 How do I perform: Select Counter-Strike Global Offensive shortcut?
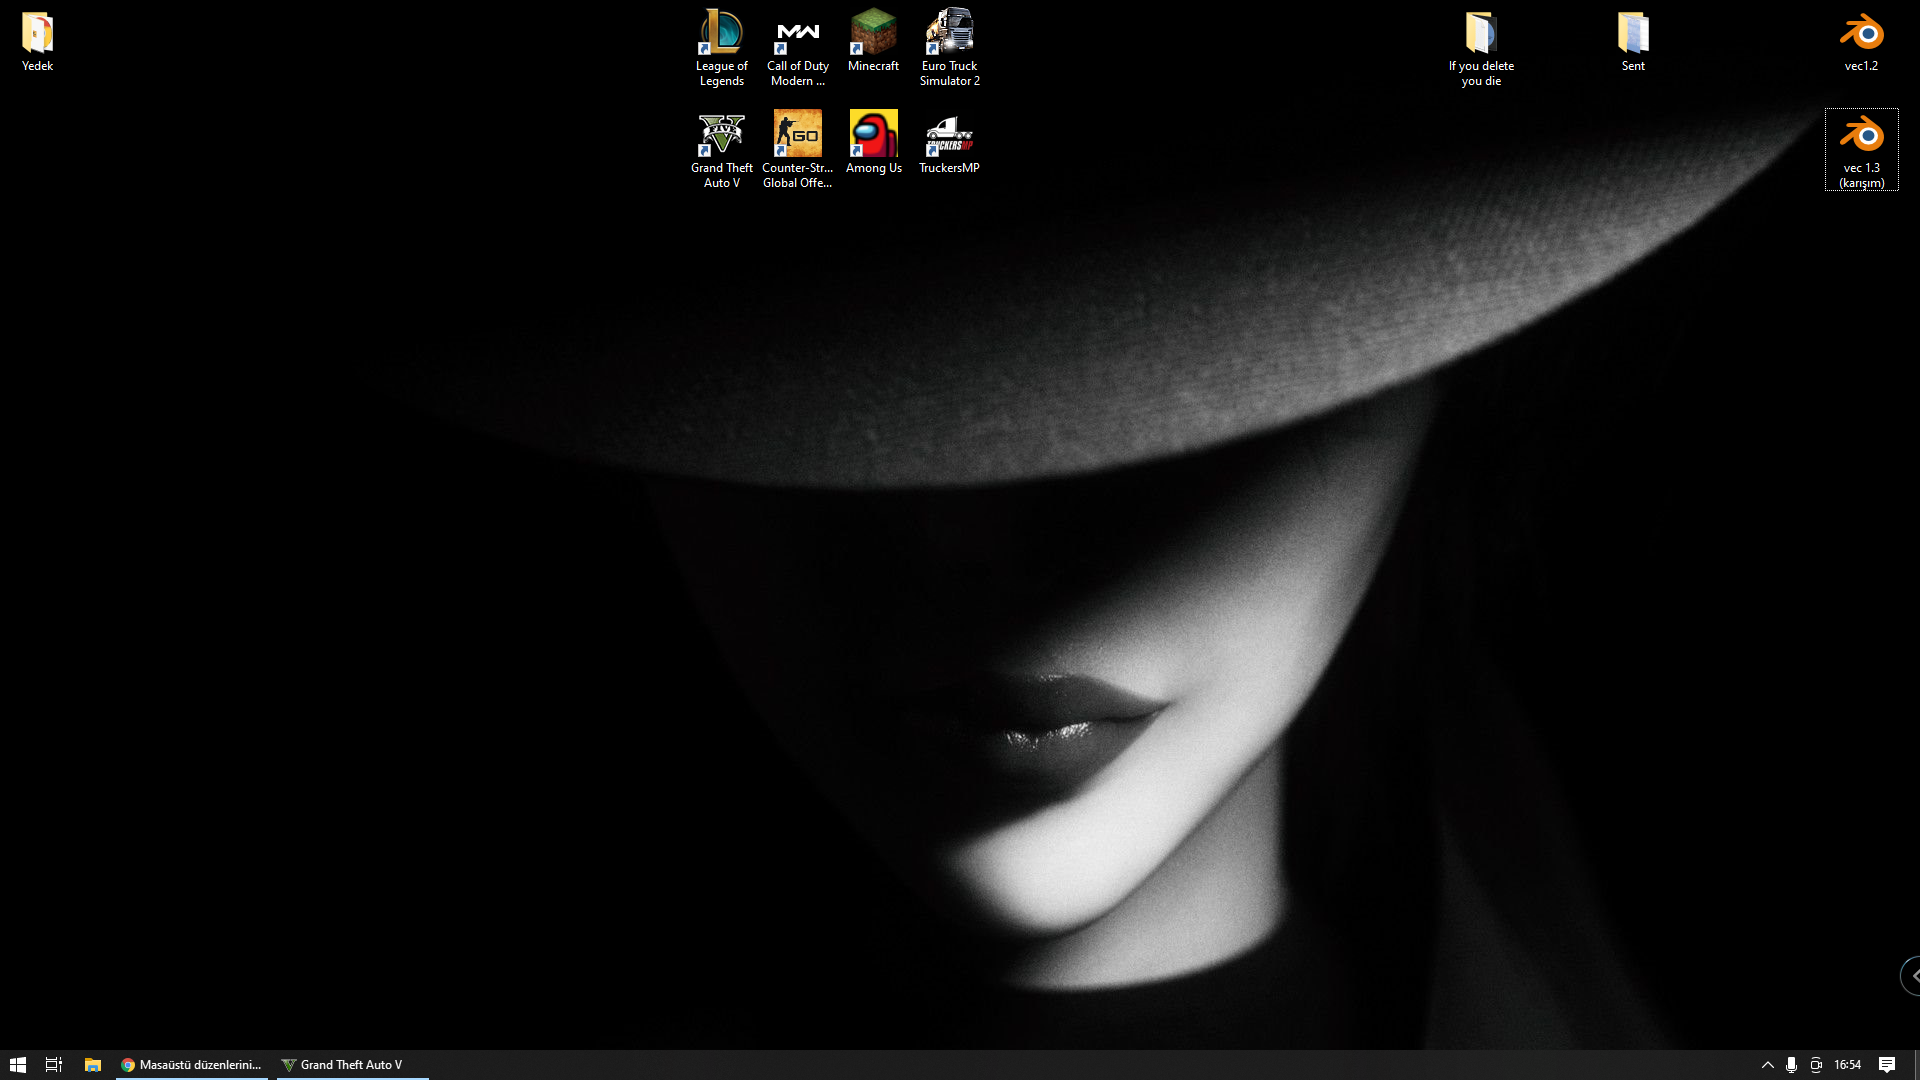click(797, 150)
